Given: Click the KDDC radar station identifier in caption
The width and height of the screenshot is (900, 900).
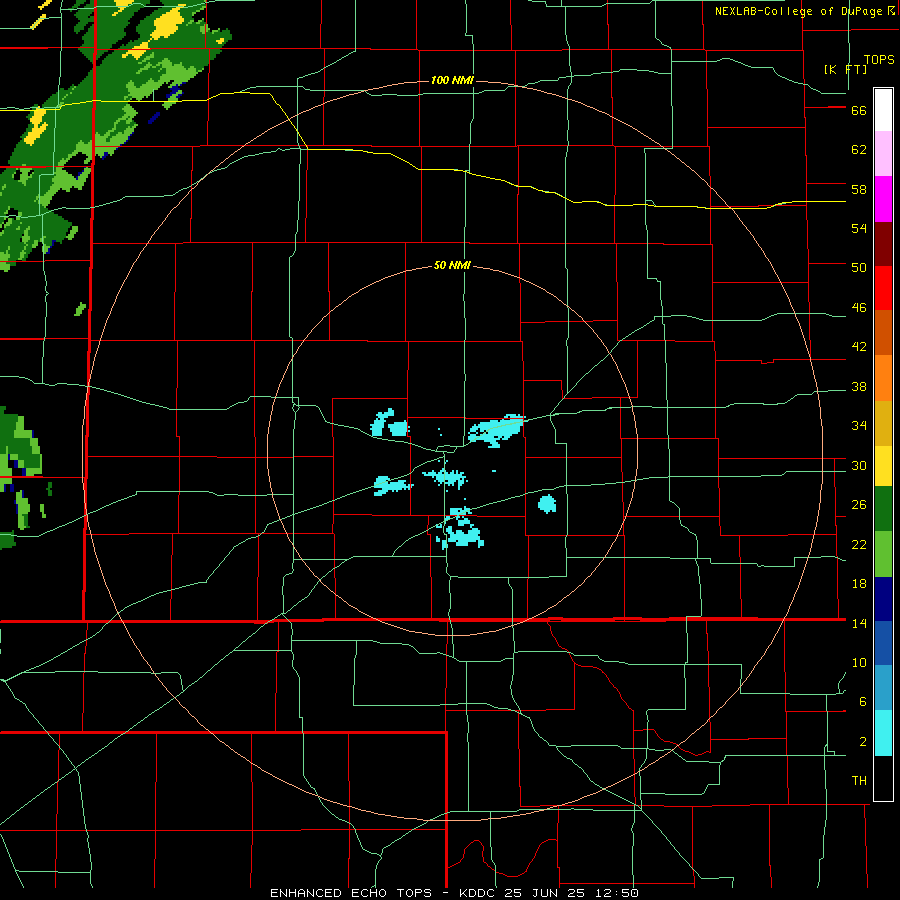Looking at the screenshot, I should coord(479,893).
